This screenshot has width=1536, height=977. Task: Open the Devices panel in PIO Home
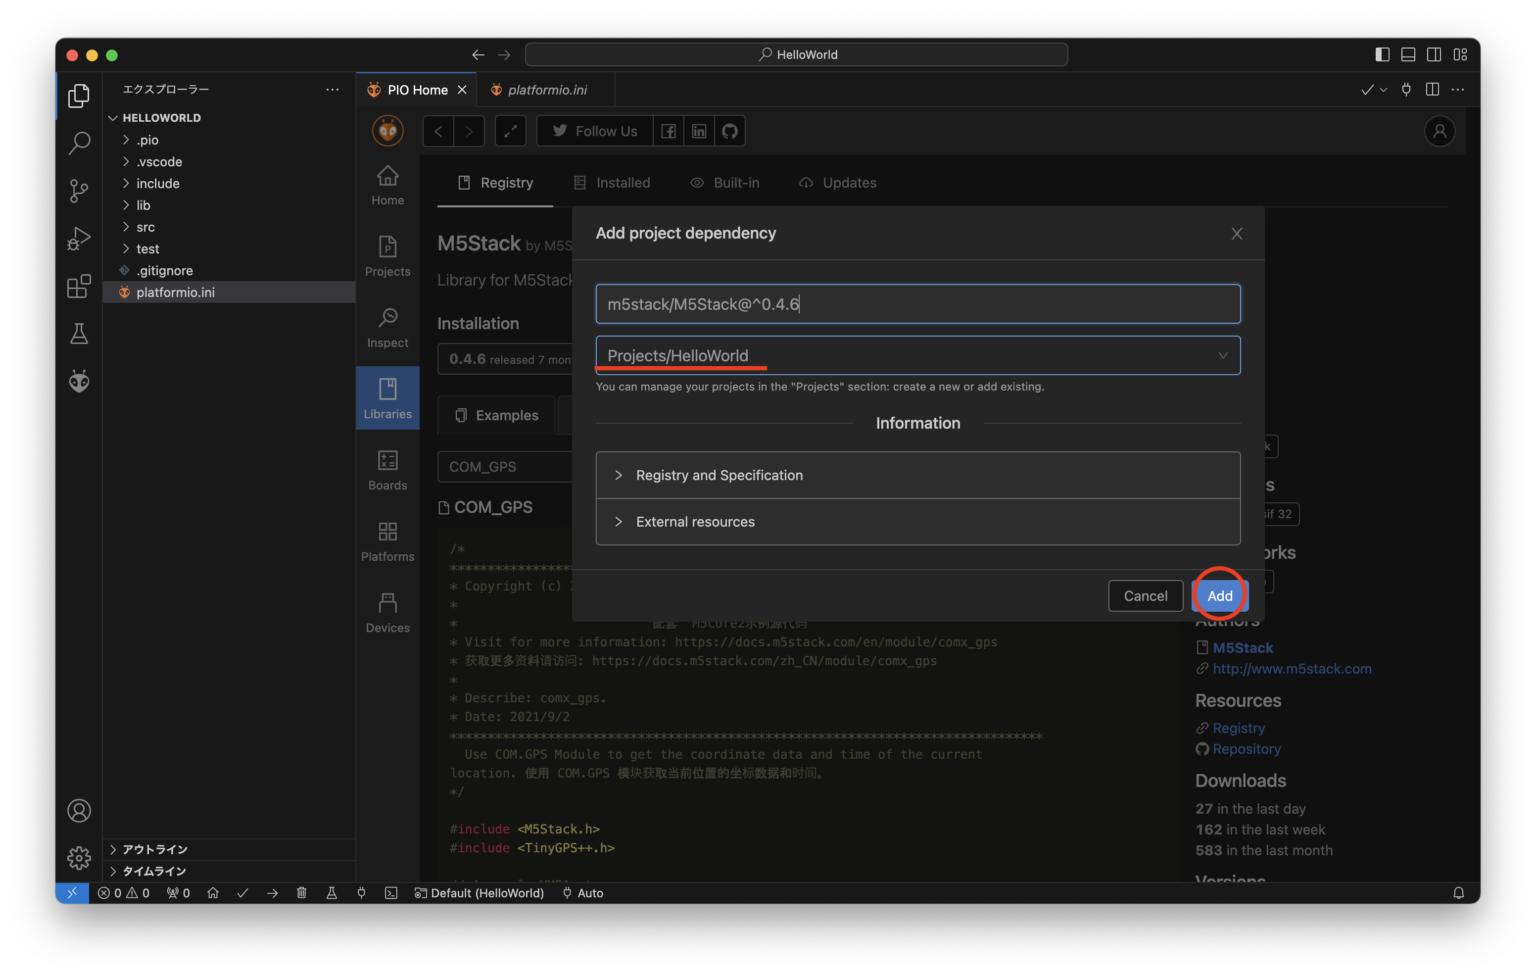[x=387, y=612]
